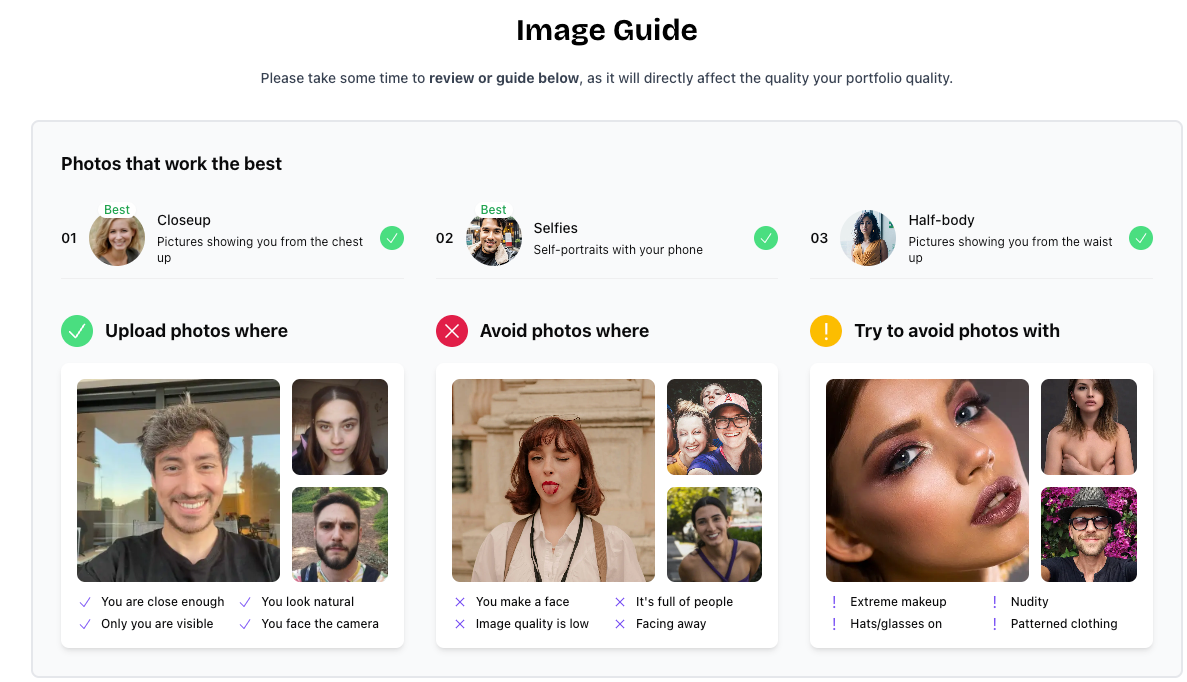Click the purple check next to You look natural
Screen dimensions: 1187x682
tap(245, 603)
